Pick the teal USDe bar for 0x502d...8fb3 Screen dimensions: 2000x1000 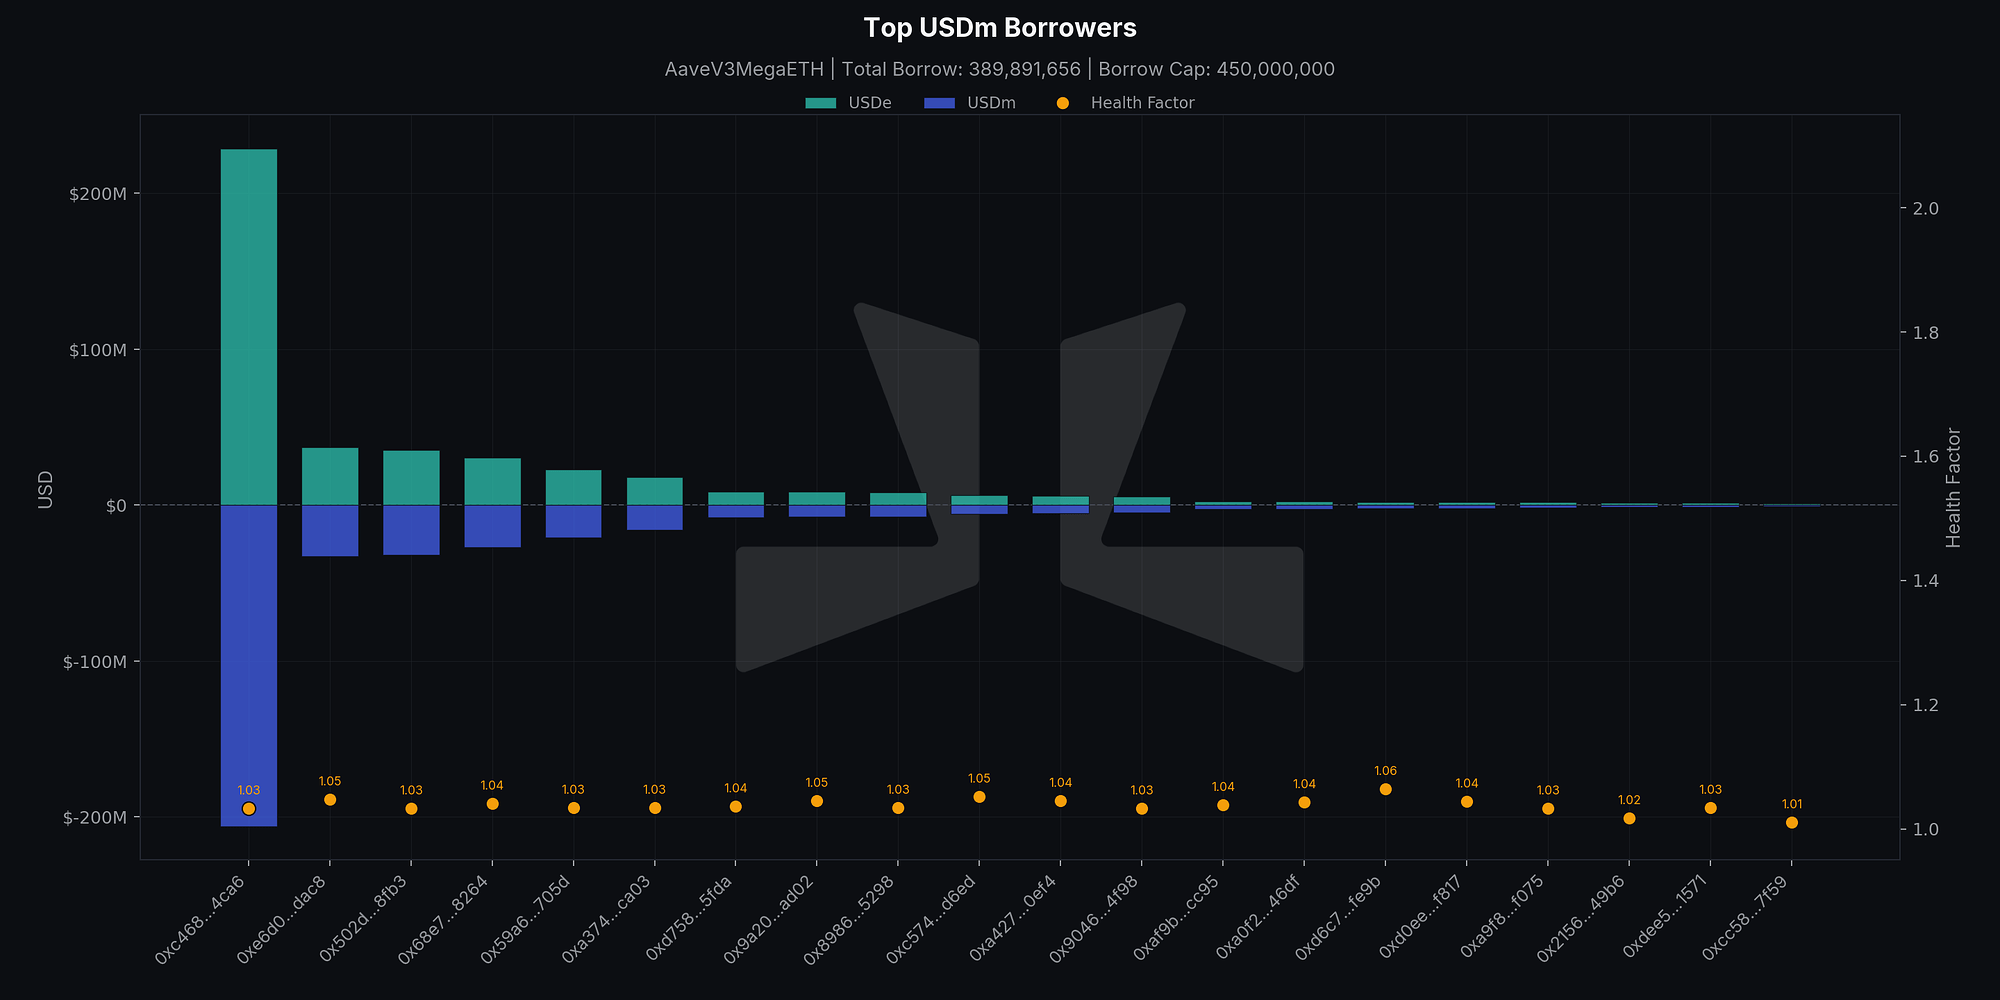411,478
